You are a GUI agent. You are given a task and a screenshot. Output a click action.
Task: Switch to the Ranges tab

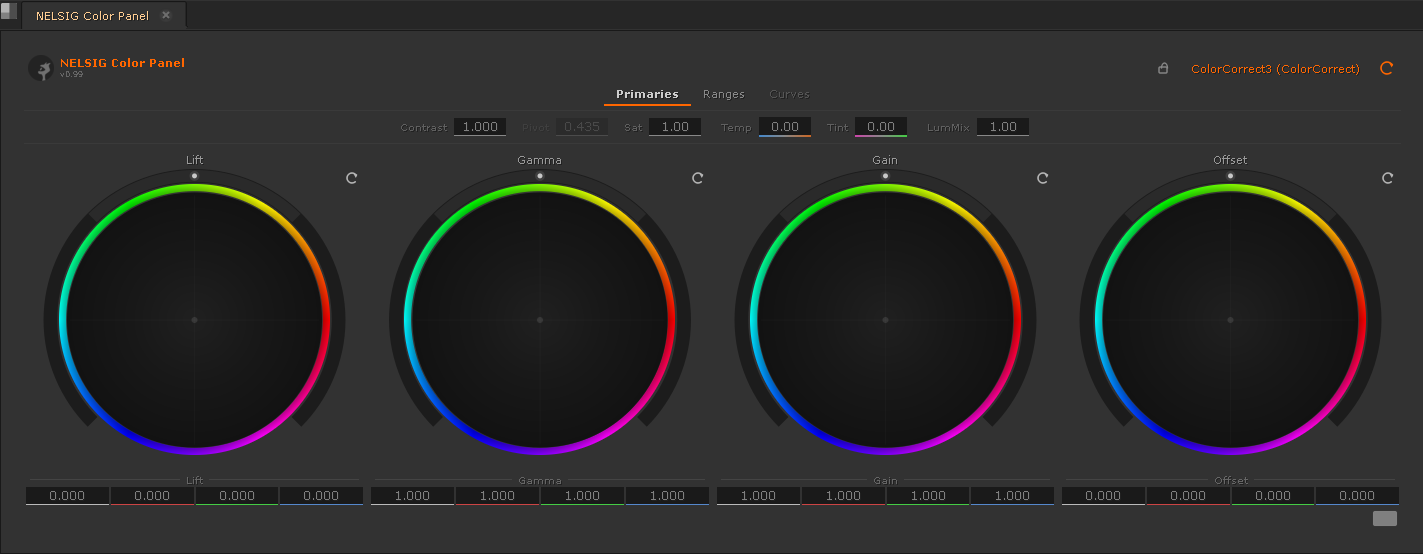click(x=724, y=94)
